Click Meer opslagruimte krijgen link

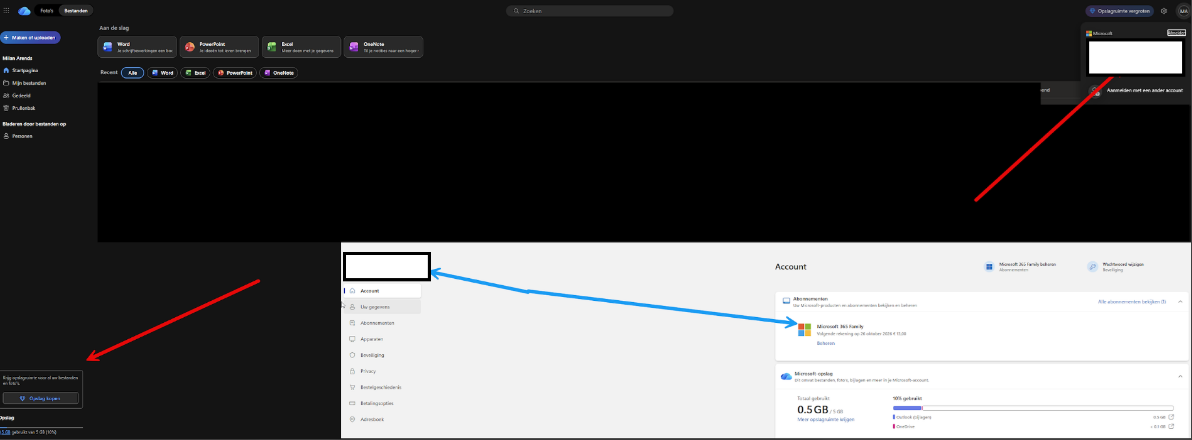[826, 419]
